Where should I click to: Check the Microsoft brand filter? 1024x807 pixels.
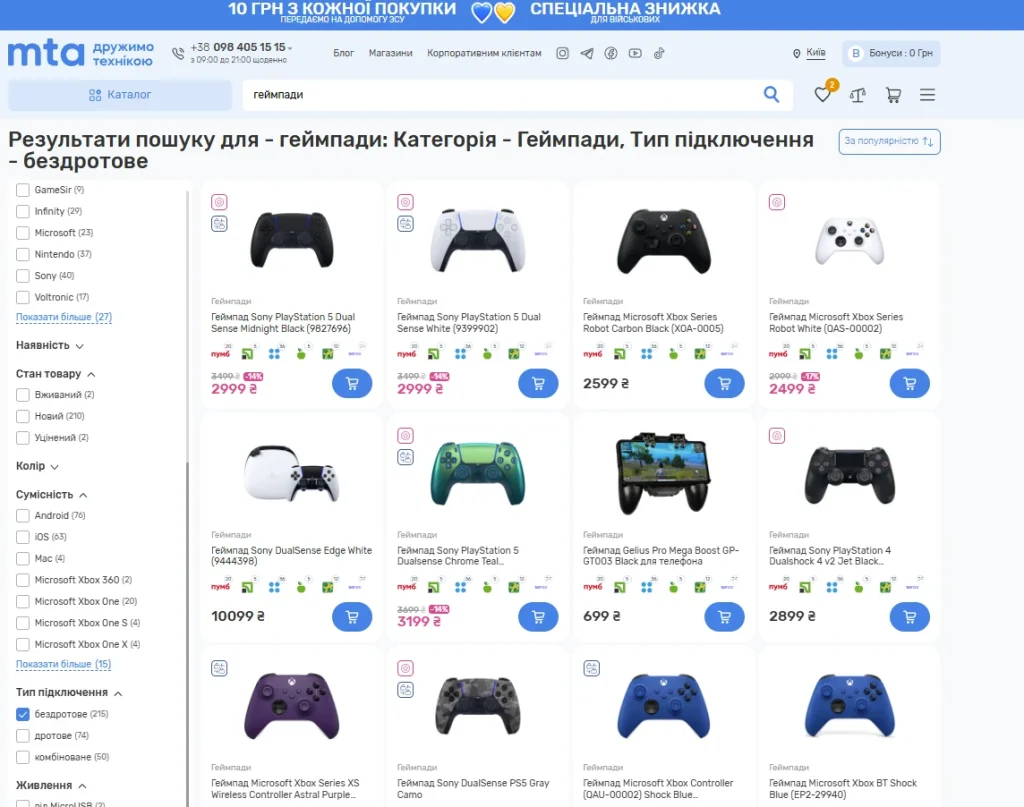click(x=23, y=233)
